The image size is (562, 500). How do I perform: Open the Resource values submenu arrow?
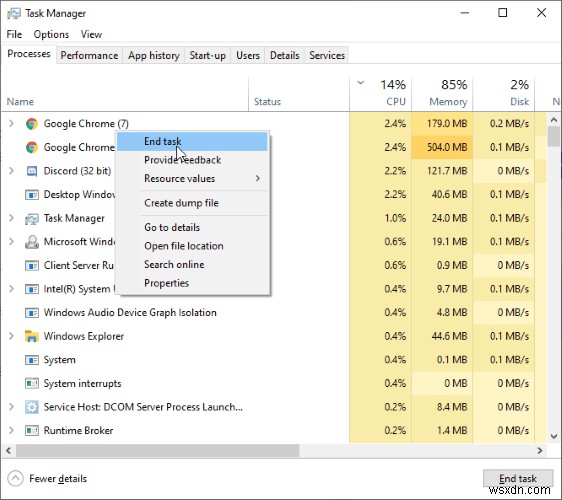point(258,178)
